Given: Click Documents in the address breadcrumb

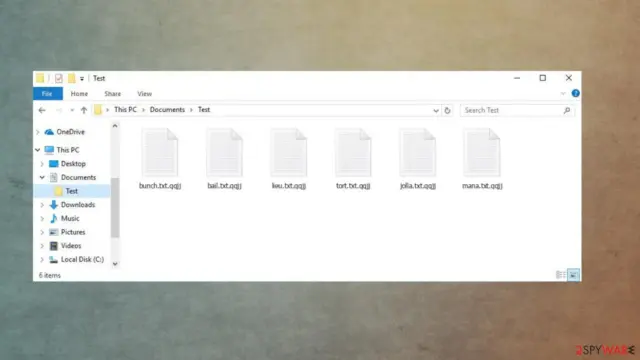Looking at the screenshot, I should click(x=167, y=110).
